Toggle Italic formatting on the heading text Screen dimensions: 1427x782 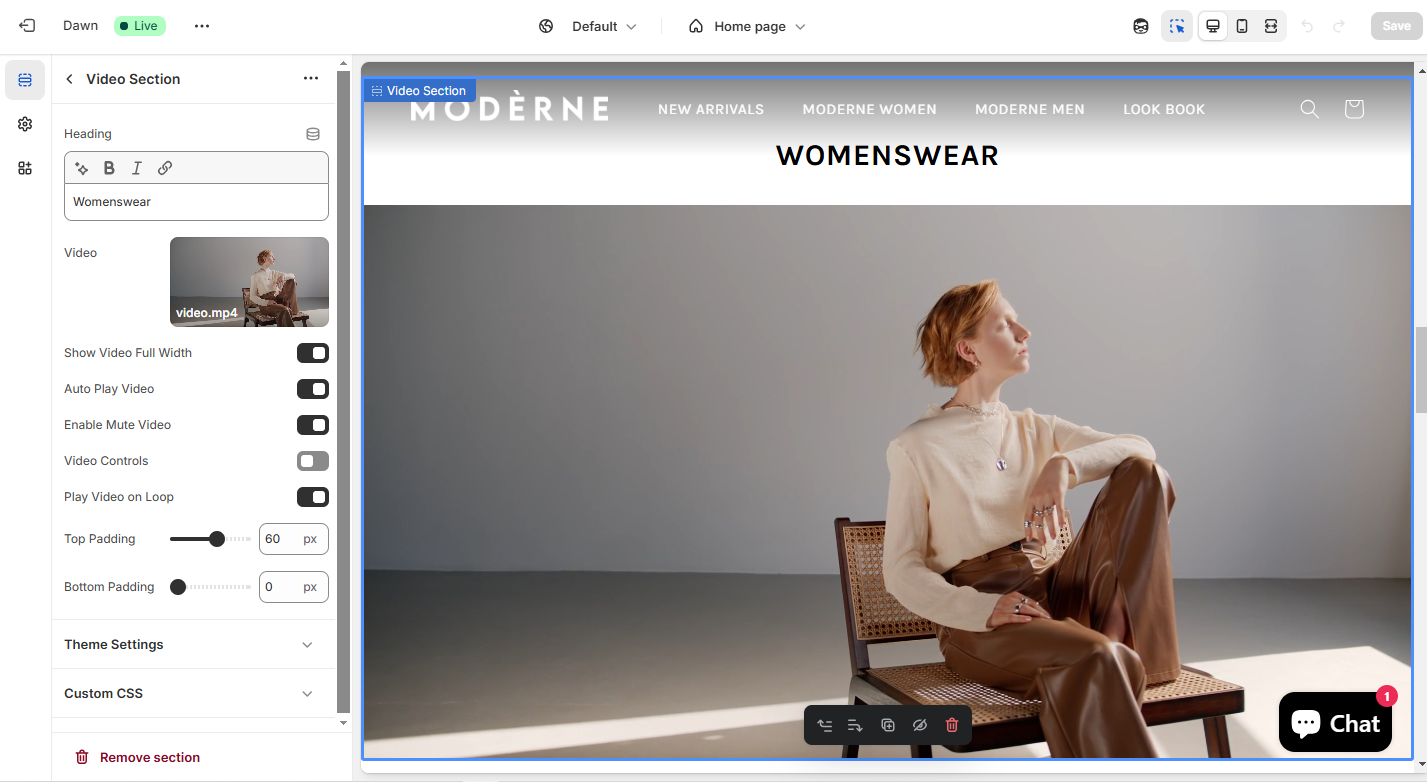[x=136, y=168]
